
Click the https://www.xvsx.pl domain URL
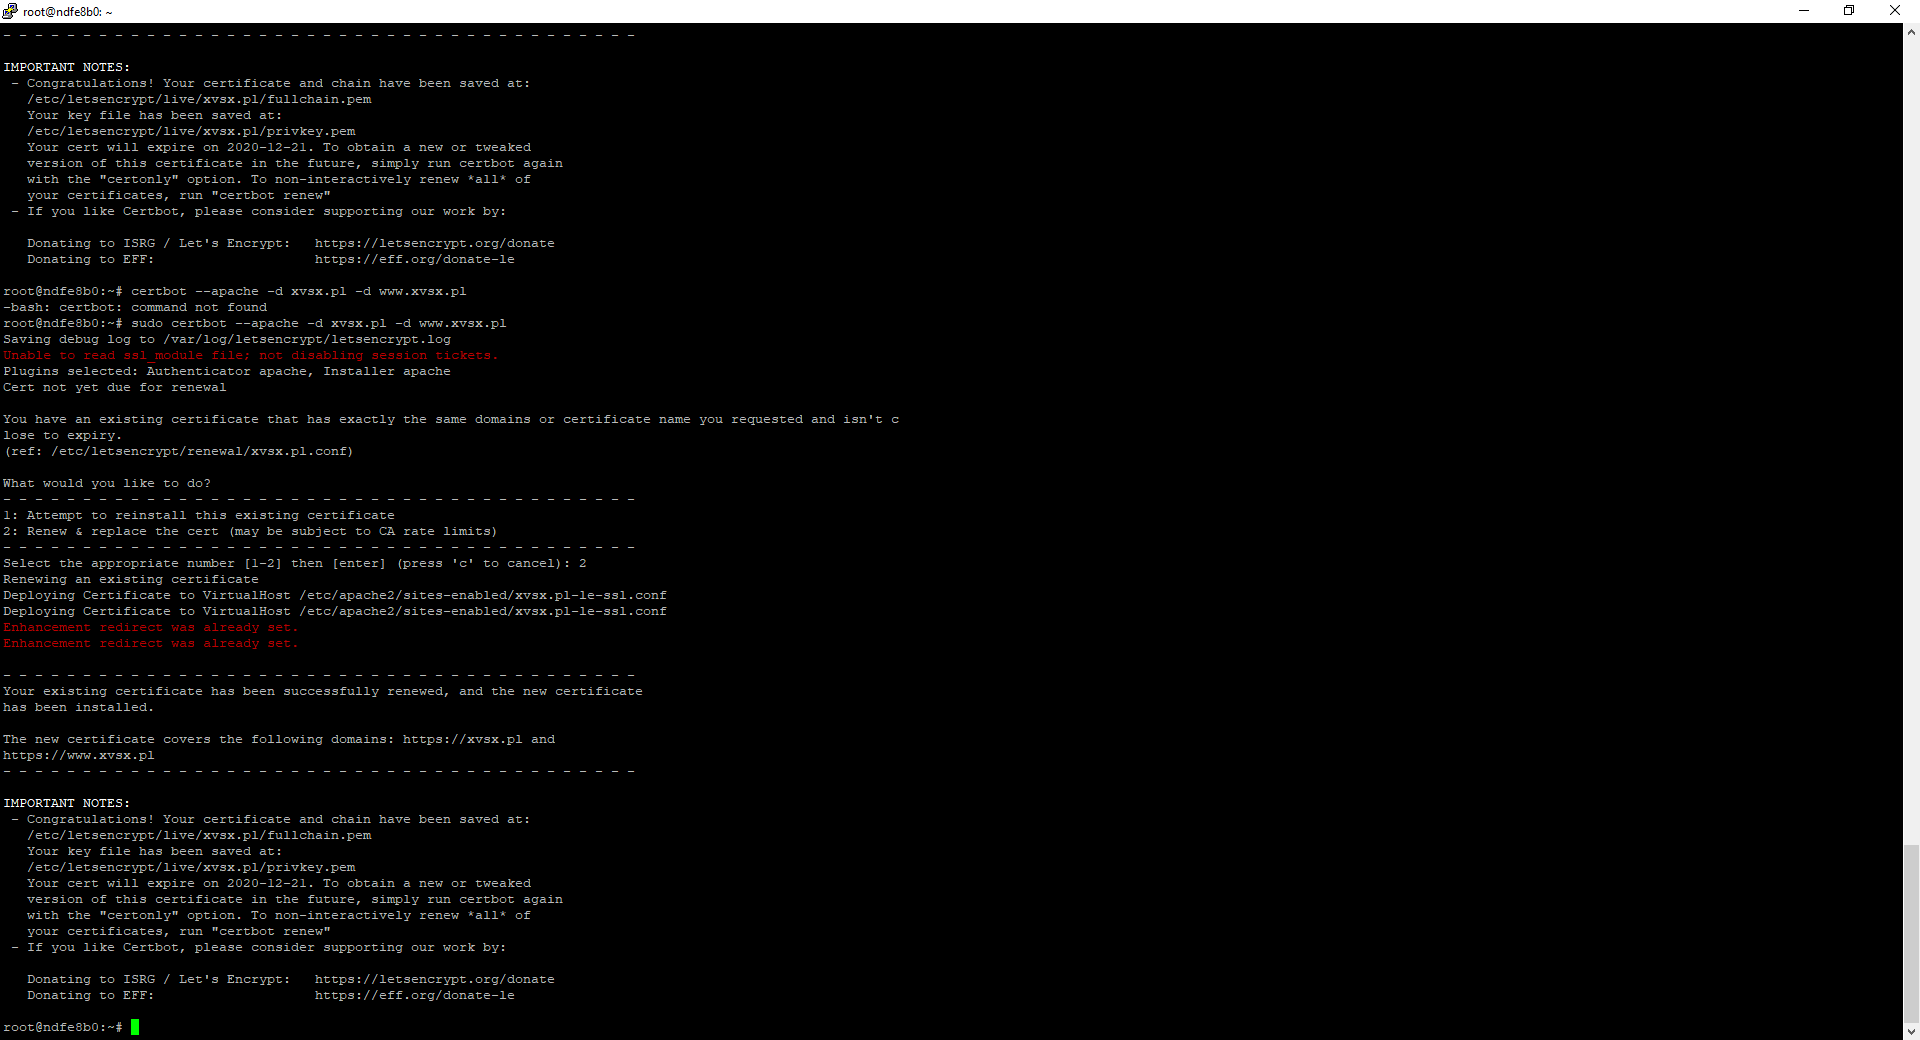[79, 756]
